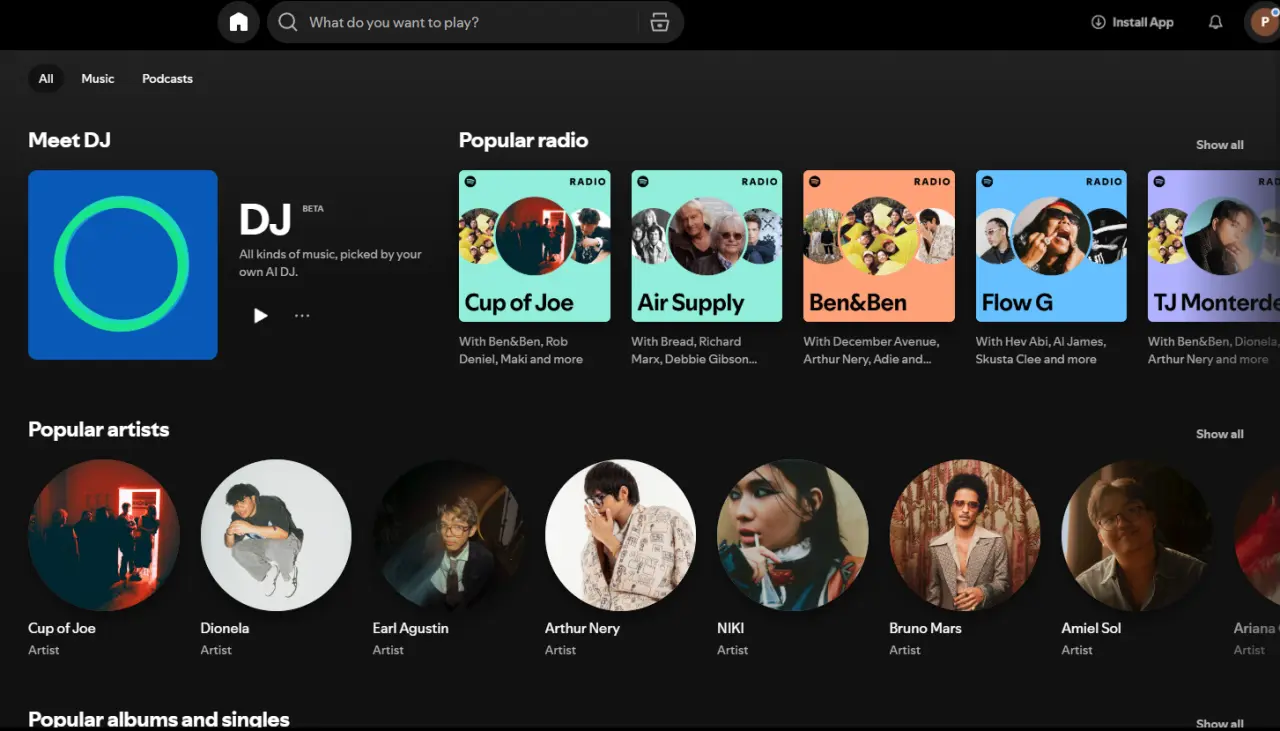Click the search magnifier icon

(x=288, y=22)
